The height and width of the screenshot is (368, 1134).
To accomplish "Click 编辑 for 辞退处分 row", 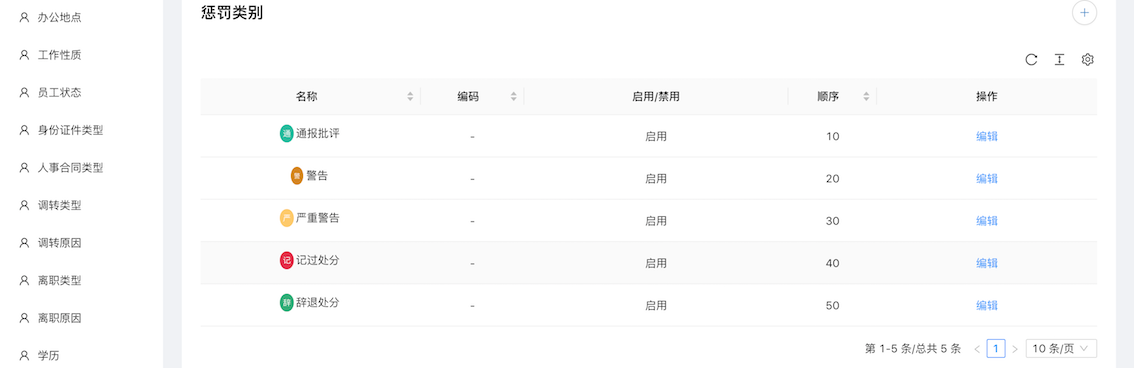I will [x=986, y=305].
